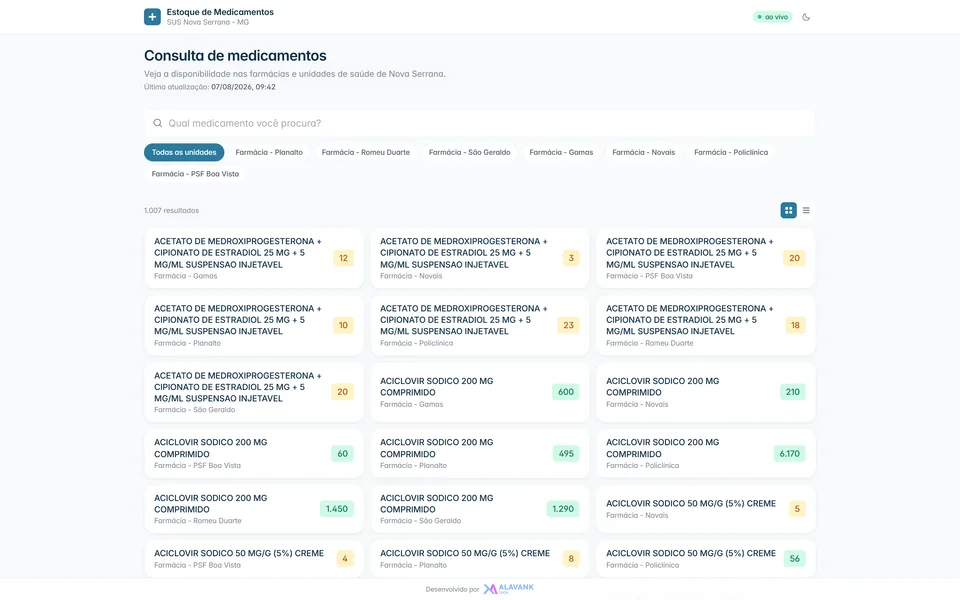Open Aciclovir creme card for Farmácia - Policlínica
The width and height of the screenshot is (960, 600).
click(706, 558)
